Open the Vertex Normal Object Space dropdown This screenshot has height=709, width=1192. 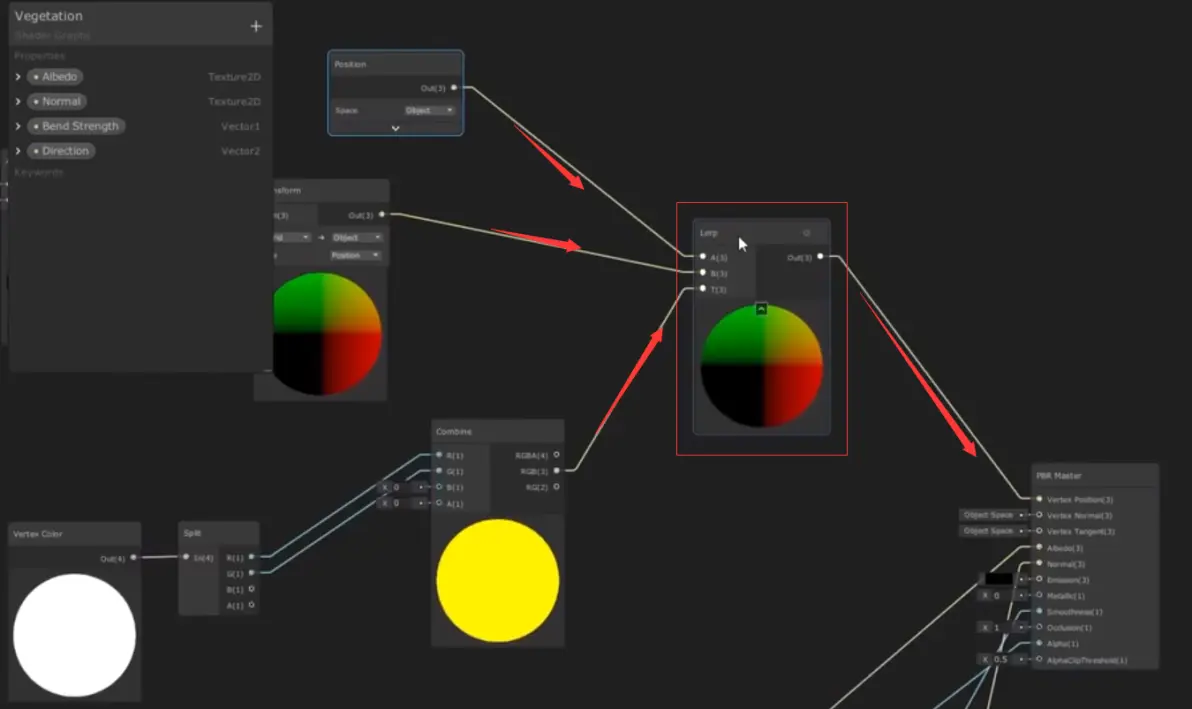tap(994, 515)
